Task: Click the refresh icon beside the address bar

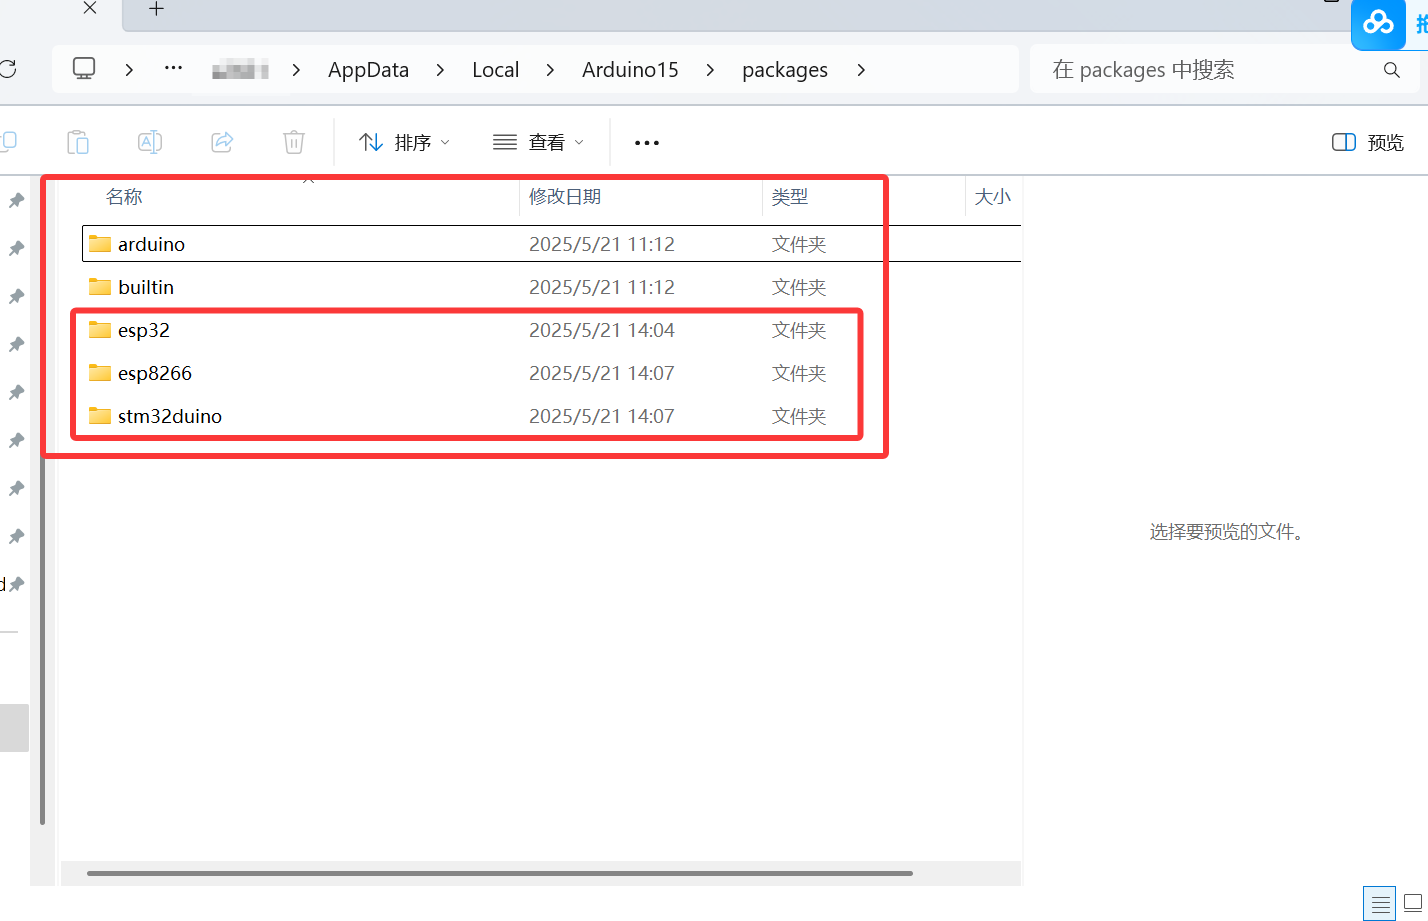Action: pos(7,69)
